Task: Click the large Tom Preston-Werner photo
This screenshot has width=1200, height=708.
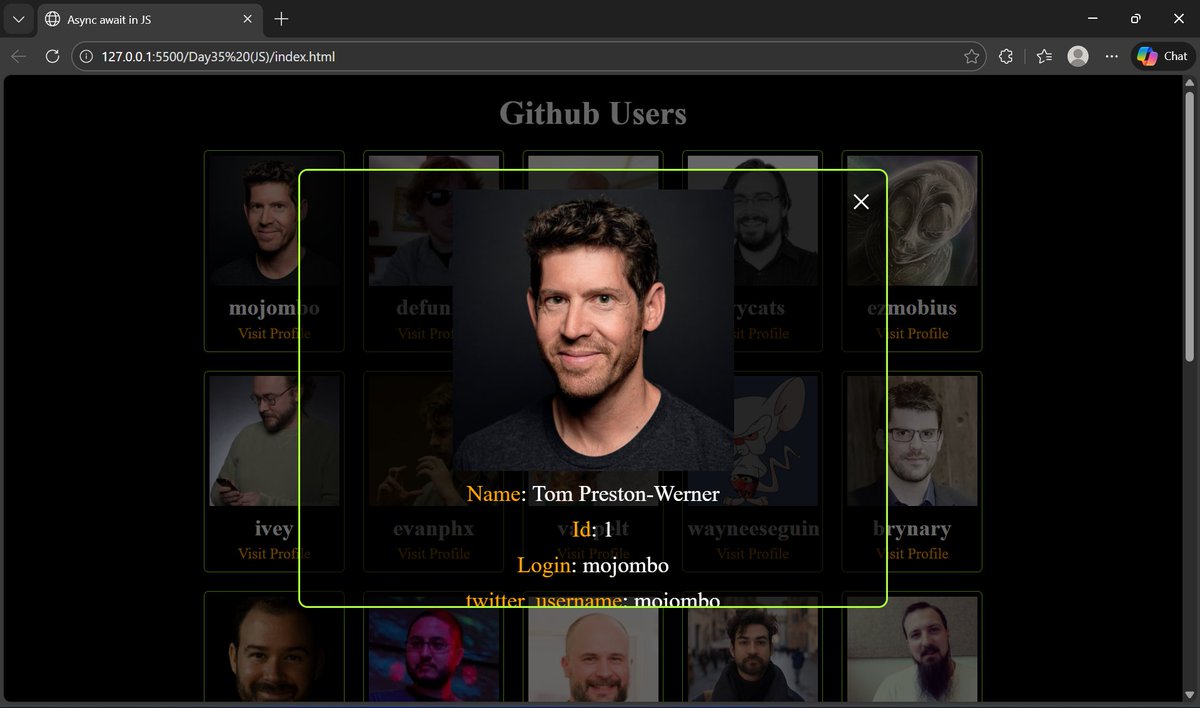Action: pyautogui.click(x=593, y=330)
